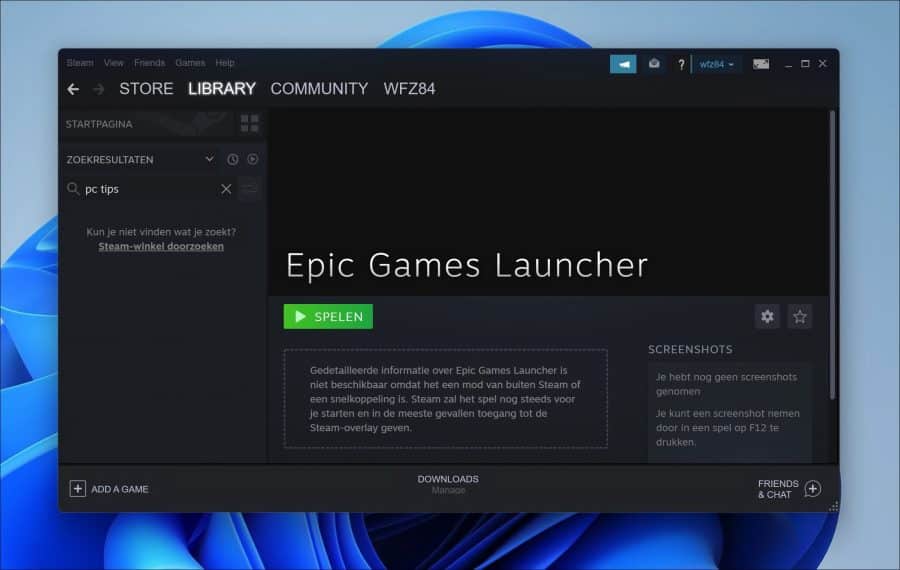Viewport: 900px width, 570px height.
Task: Click plus icon to add a game
Action: click(77, 488)
